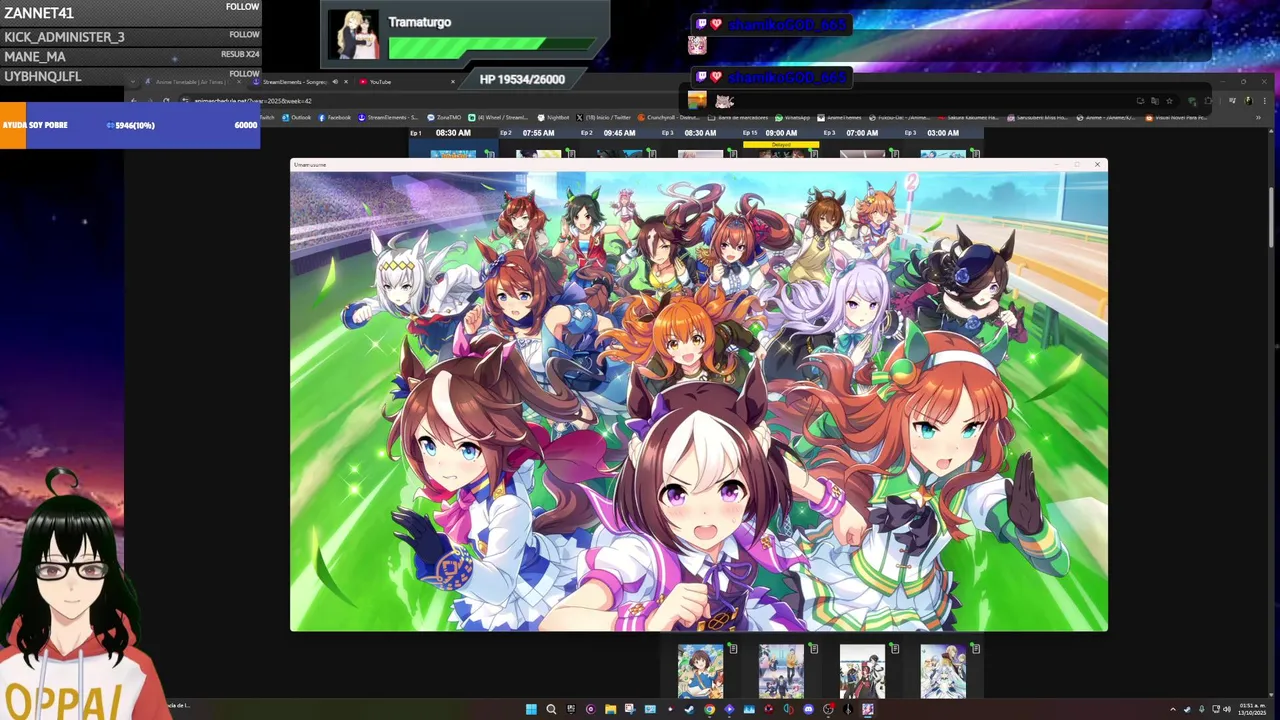1280x720 pixels.
Task: Close the YouTube browser tab
Action: [x=452, y=82]
